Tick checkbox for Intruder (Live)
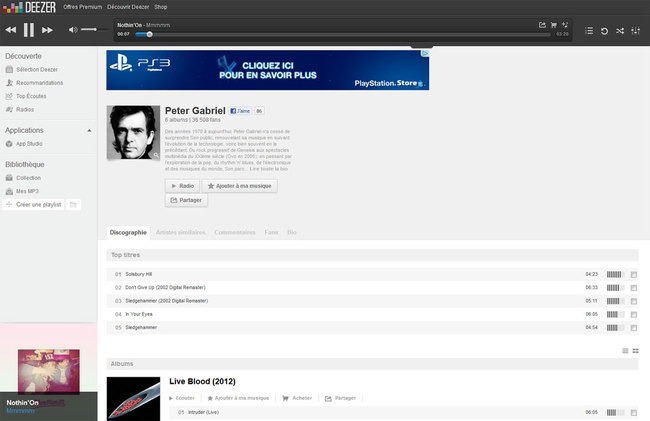Viewport: 650px width, 421px height. click(x=634, y=412)
